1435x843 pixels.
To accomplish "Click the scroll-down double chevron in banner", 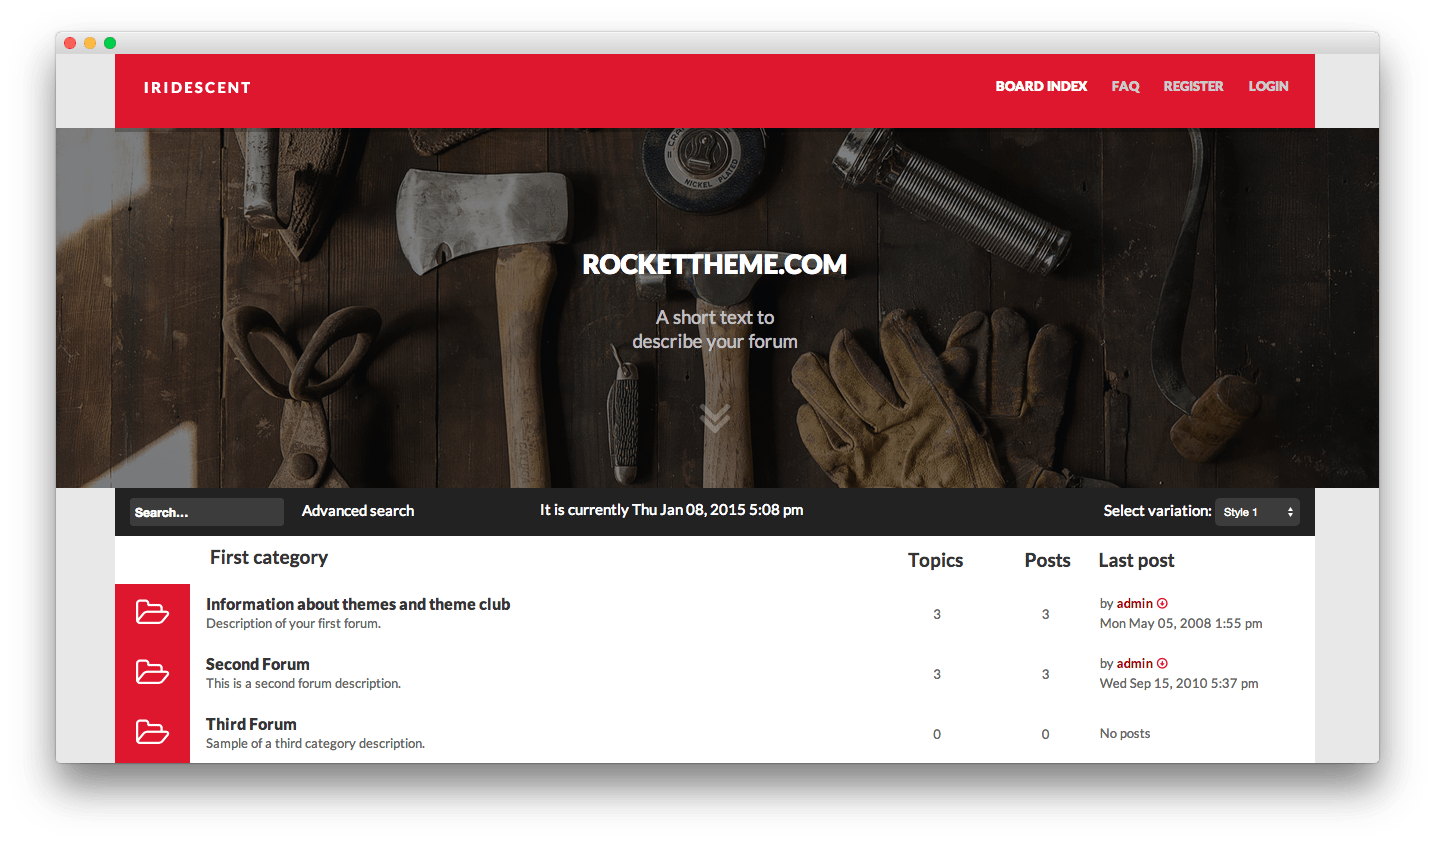I will coord(715,418).
